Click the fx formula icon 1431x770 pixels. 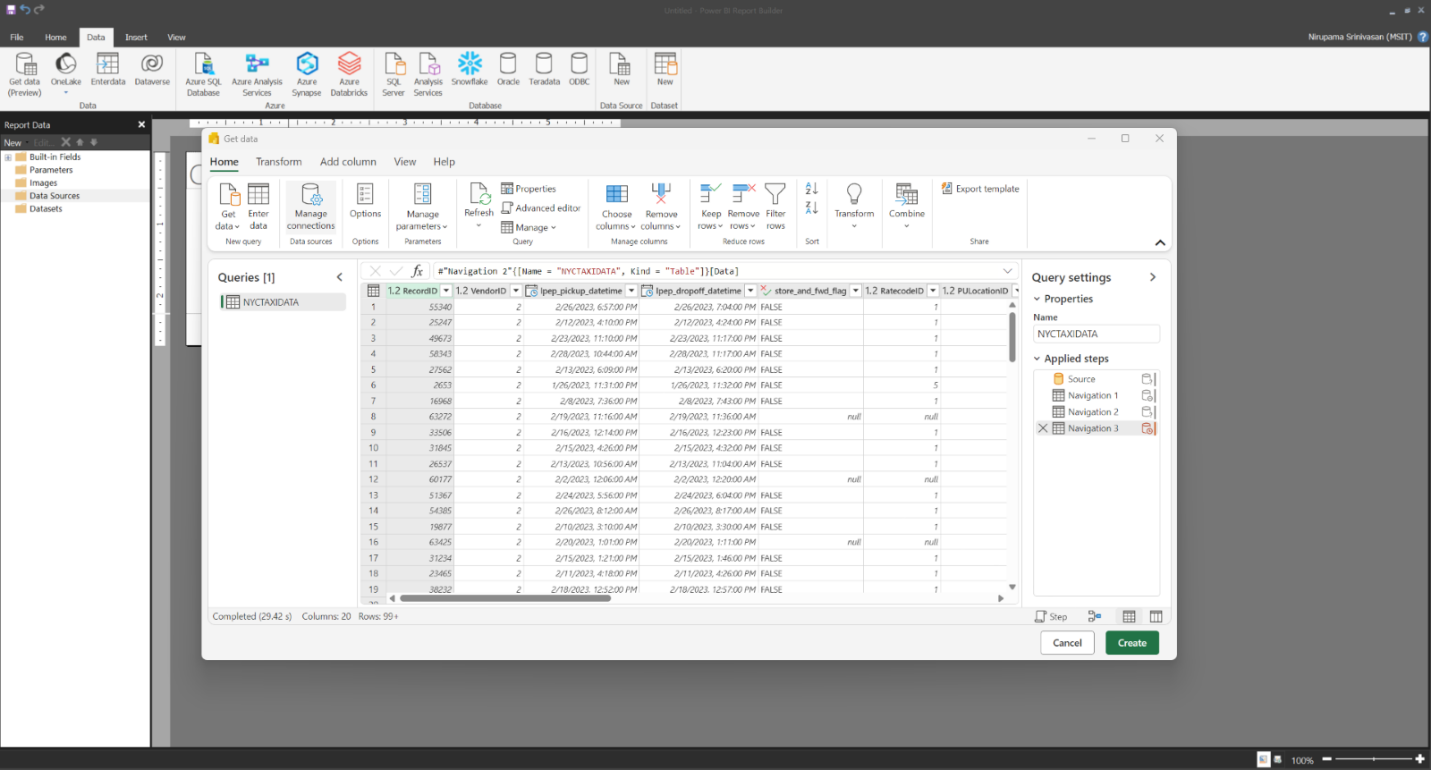pyautogui.click(x=418, y=271)
